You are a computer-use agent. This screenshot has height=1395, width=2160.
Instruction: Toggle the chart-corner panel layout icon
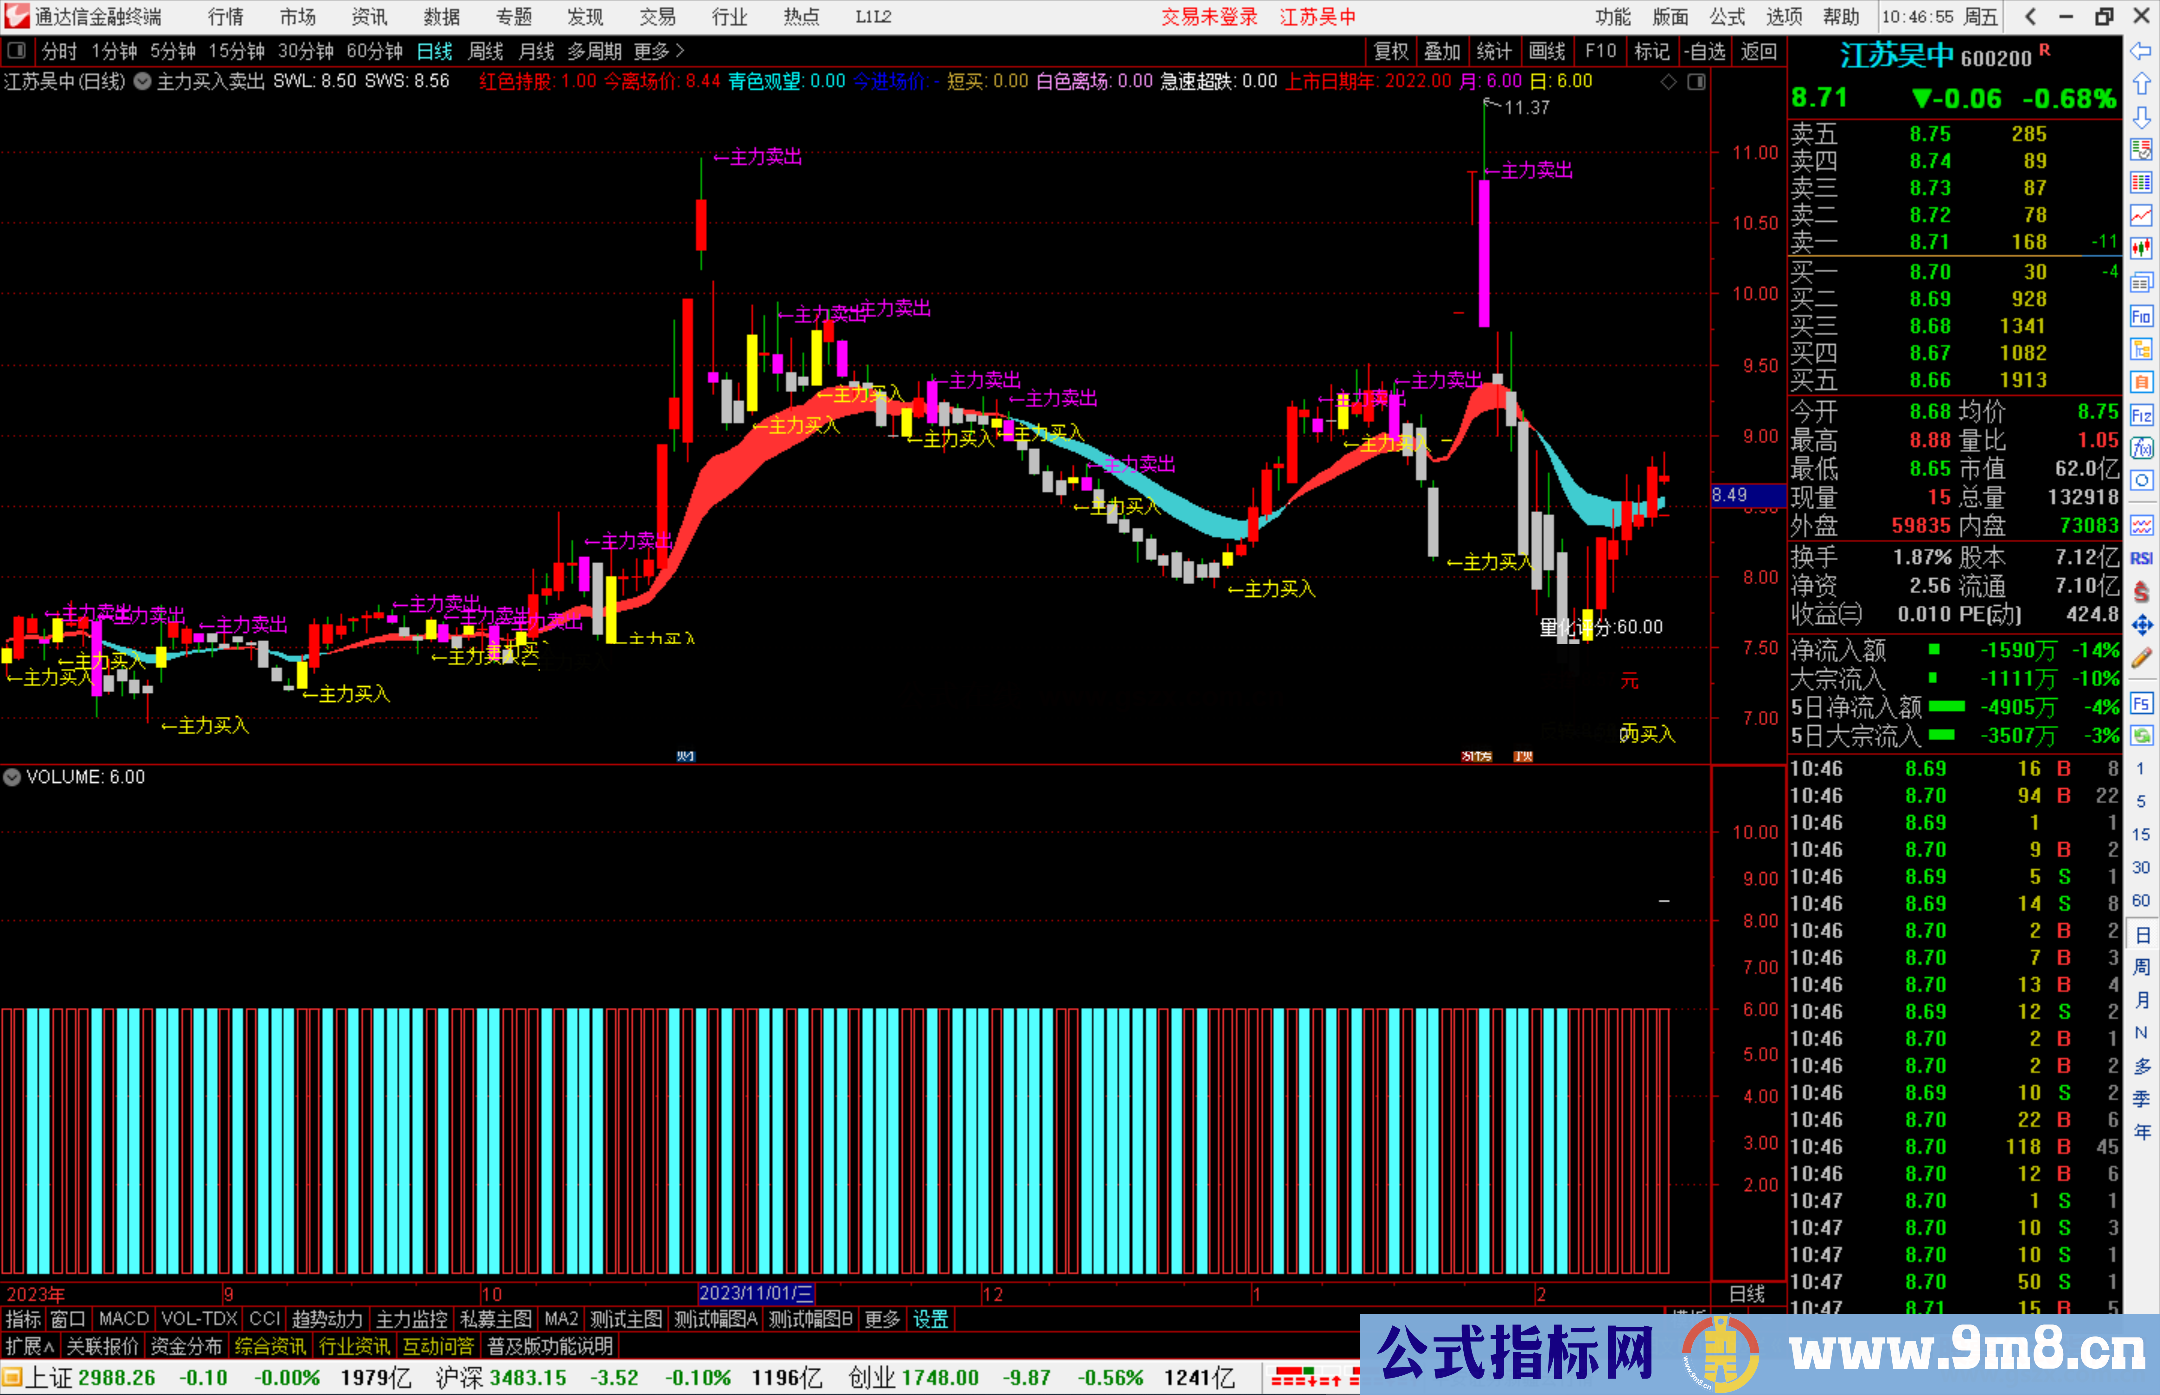click(x=1696, y=82)
